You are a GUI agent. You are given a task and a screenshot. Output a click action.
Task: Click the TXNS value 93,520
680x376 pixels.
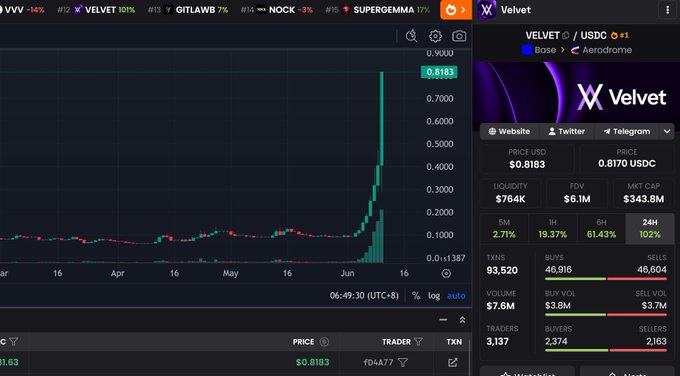coord(502,271)
